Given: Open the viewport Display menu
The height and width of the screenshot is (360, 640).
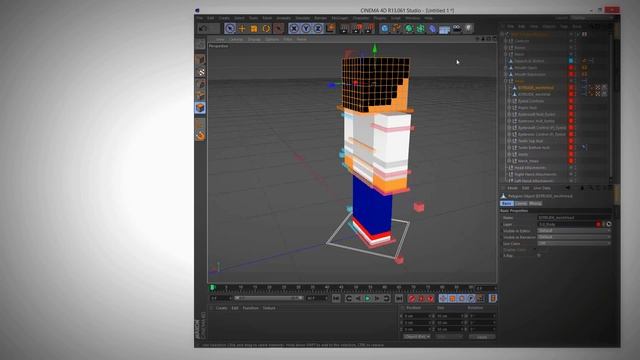Looking at the screenshot, I should tap(254, 40).
